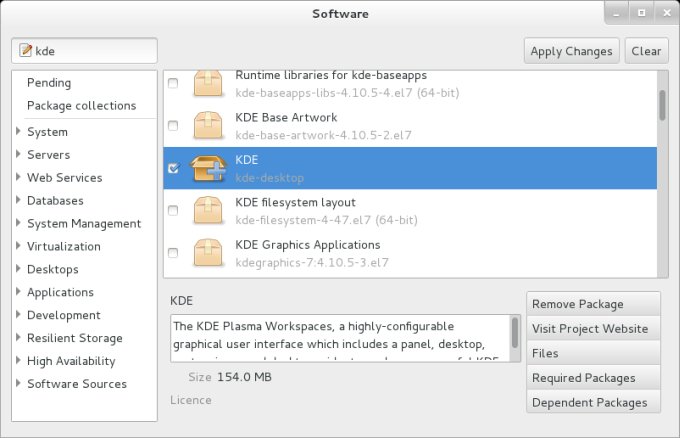Select the High Availability category label
The height and width of the screenshot is (438, 680).
click(x=71, y=361)
